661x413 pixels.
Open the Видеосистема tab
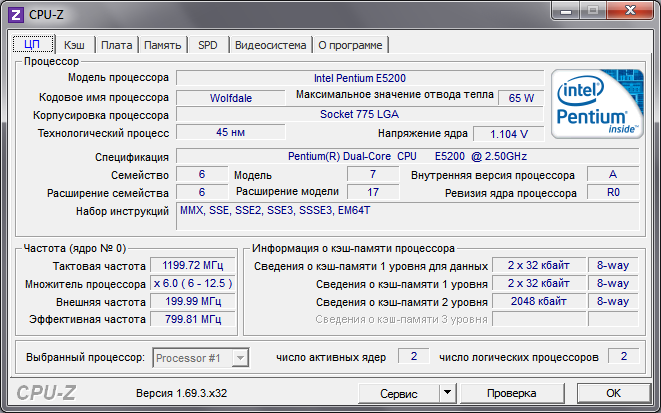pos(270,45)
